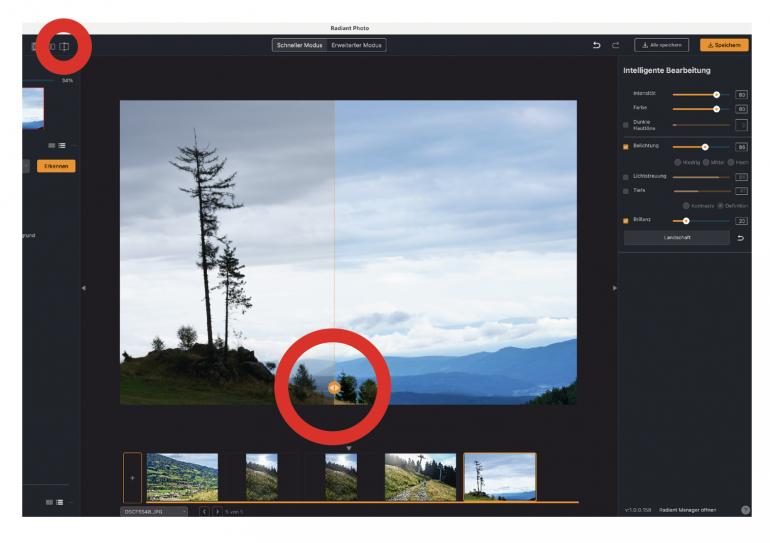Image resolution: width=770 pixels, height=543 pixels.
Task: Select the hillside path with trees thumbnail
Action: coord(420,477)
